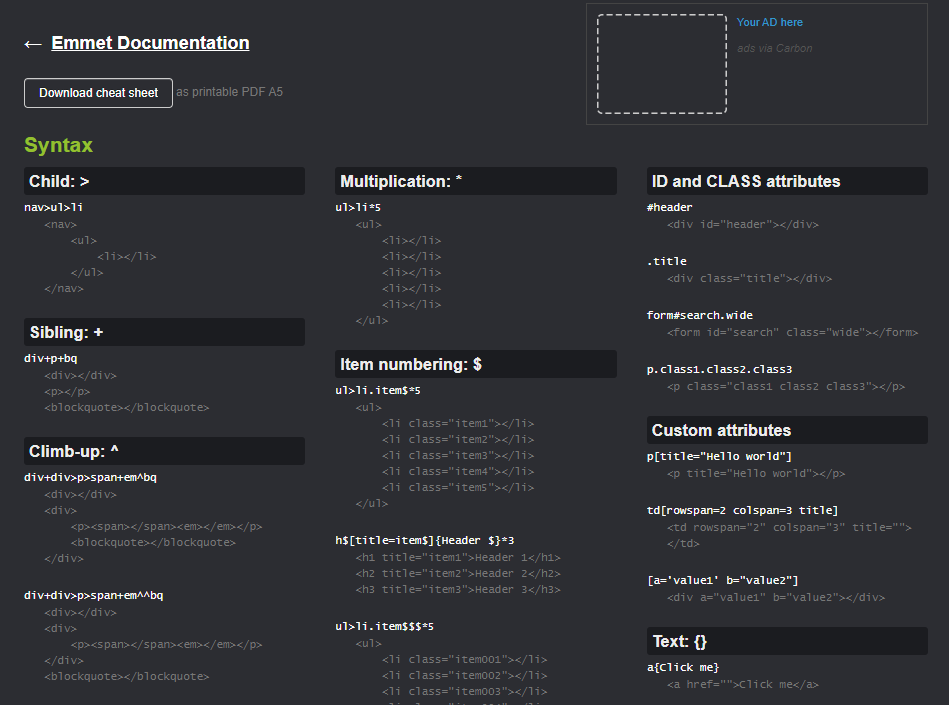Click the div+div>p>span+em^bq abbreviation
949x705 pixels.
click(x=90, y=477)
